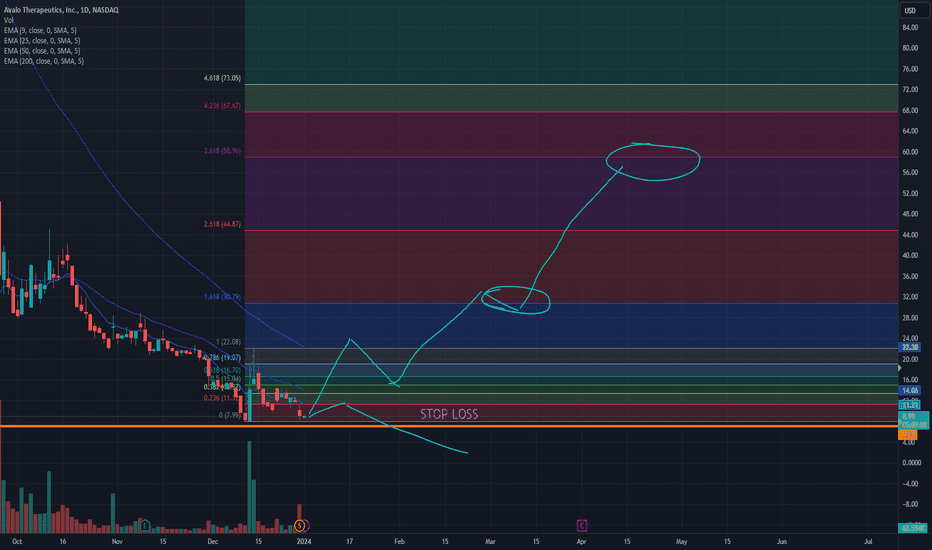Click the 3.618 (58.96) Fibonacci label
The width and height of the screenshot is (932, 550).
[222, 151]
